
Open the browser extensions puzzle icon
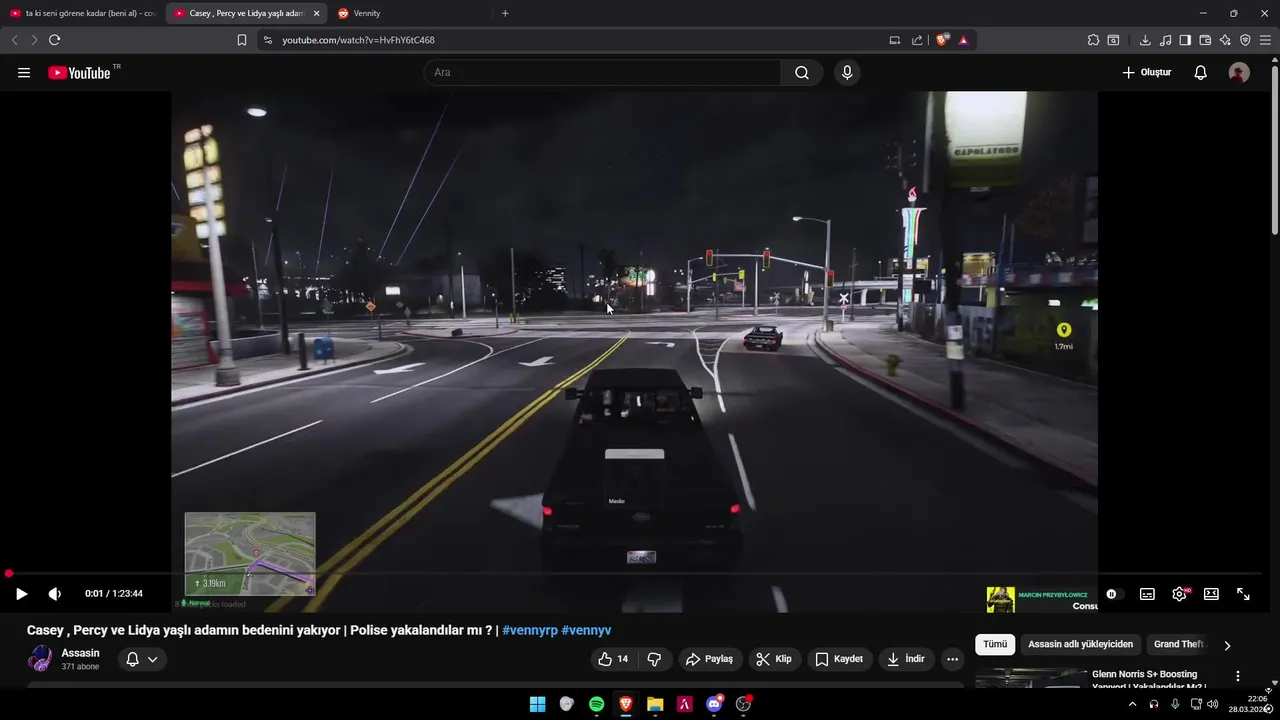[x=1093, y=40]
